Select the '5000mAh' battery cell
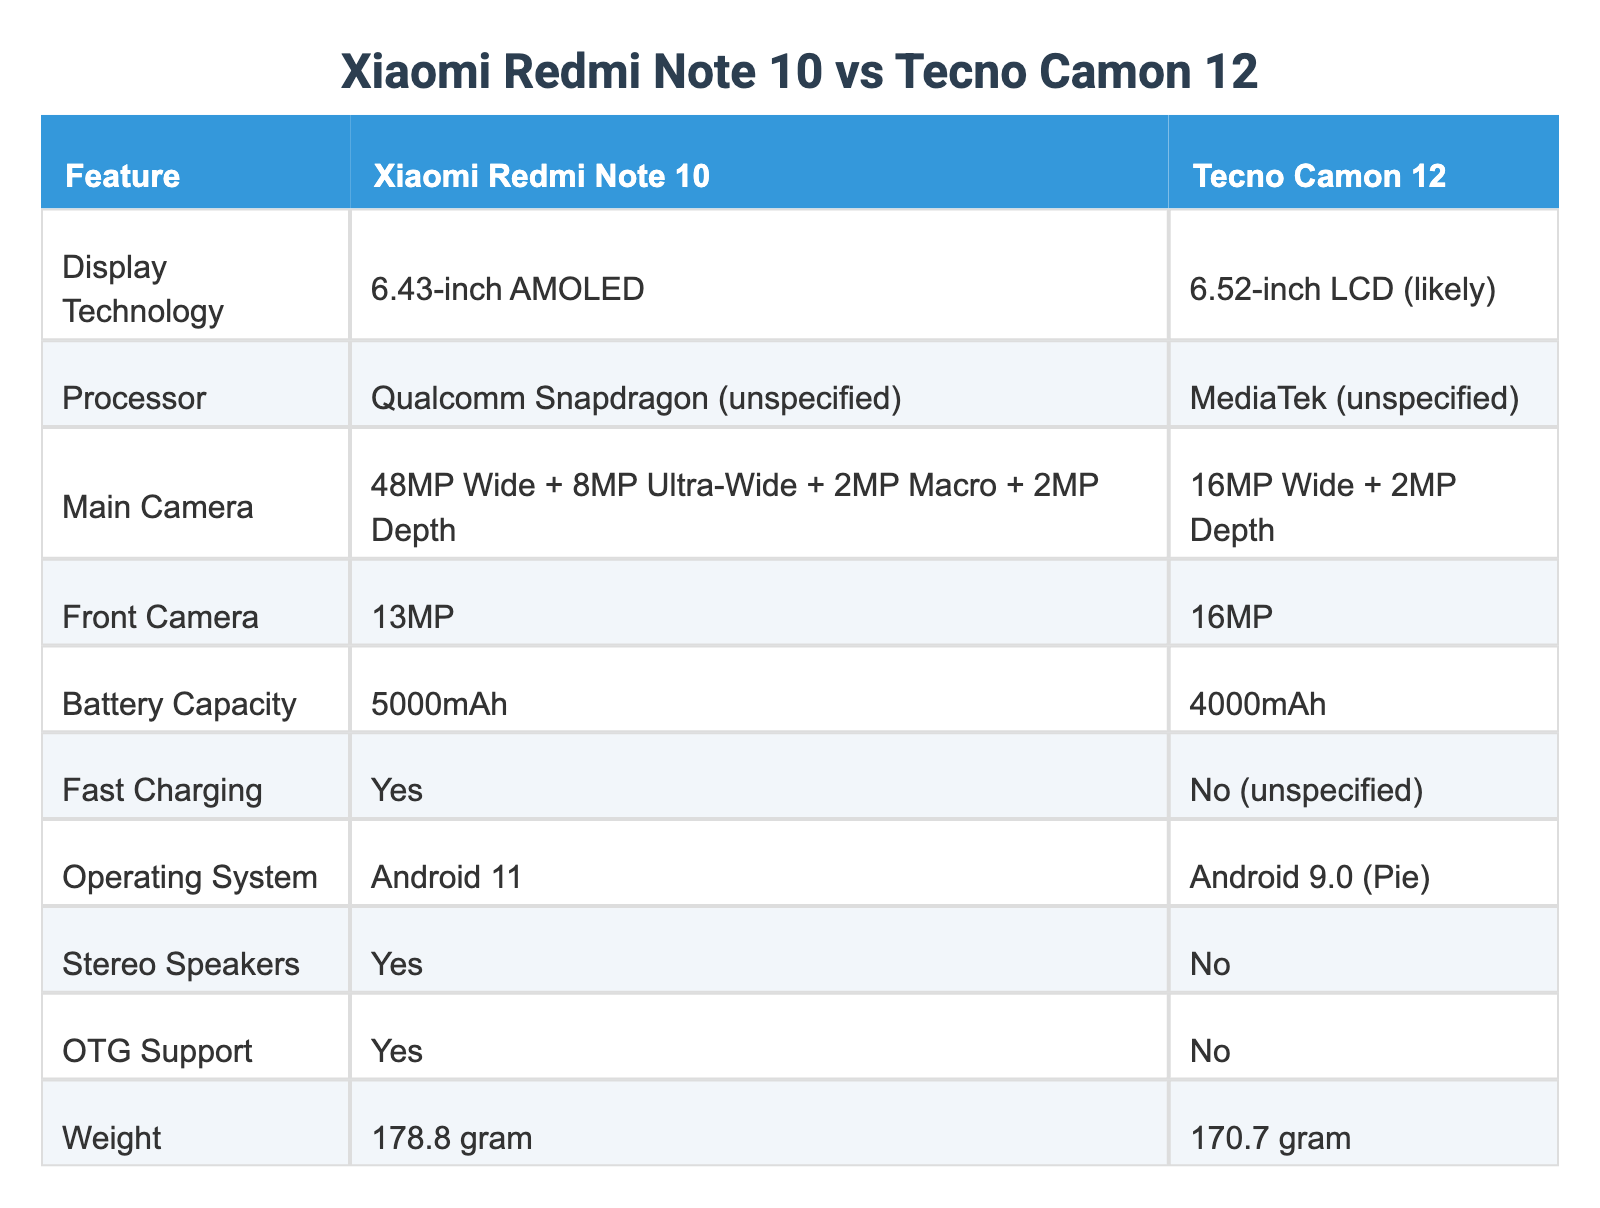This screenshot has width=1600, height=1208. pyautogui.click(x=439, y=705)
